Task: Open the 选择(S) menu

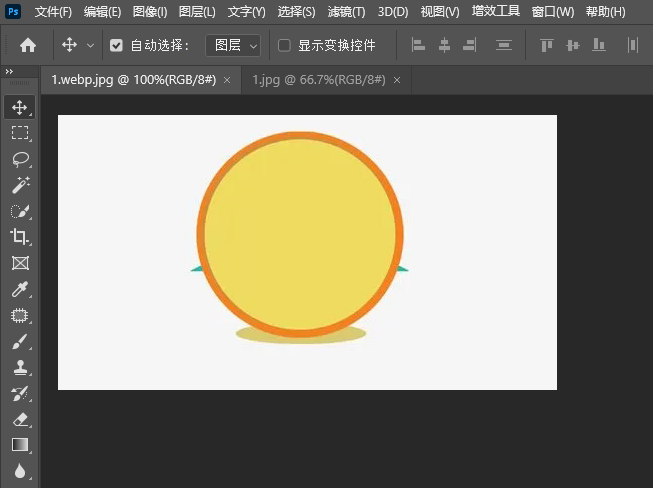Action: 297,12
